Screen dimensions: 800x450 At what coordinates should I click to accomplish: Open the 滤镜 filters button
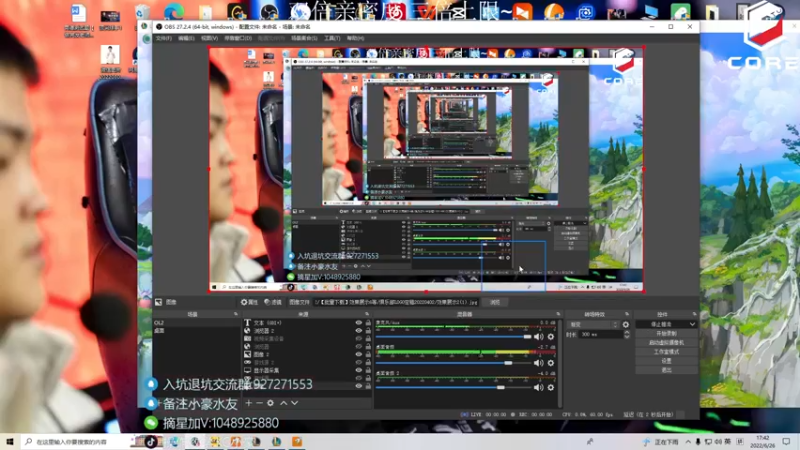click(273, 302)
